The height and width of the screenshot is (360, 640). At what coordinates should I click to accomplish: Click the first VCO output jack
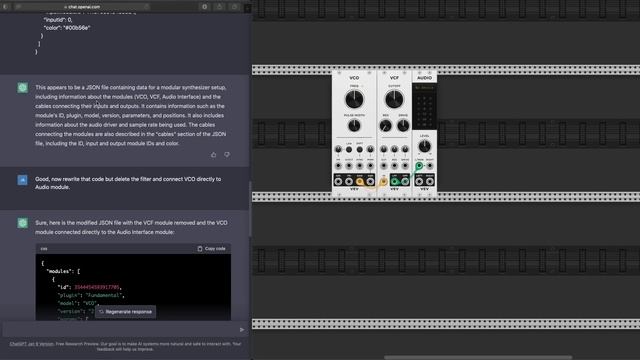click(x=338, y=181)
